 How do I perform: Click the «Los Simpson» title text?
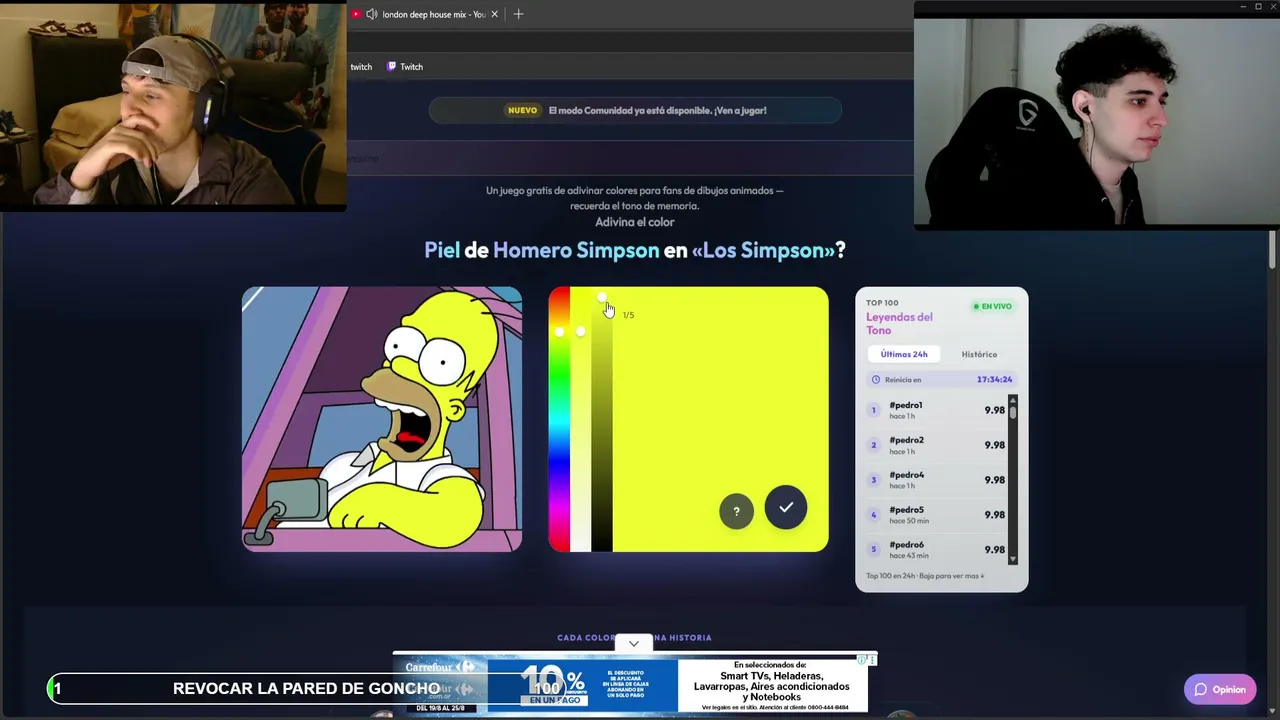pyautogui.click(x=763, y=250)
